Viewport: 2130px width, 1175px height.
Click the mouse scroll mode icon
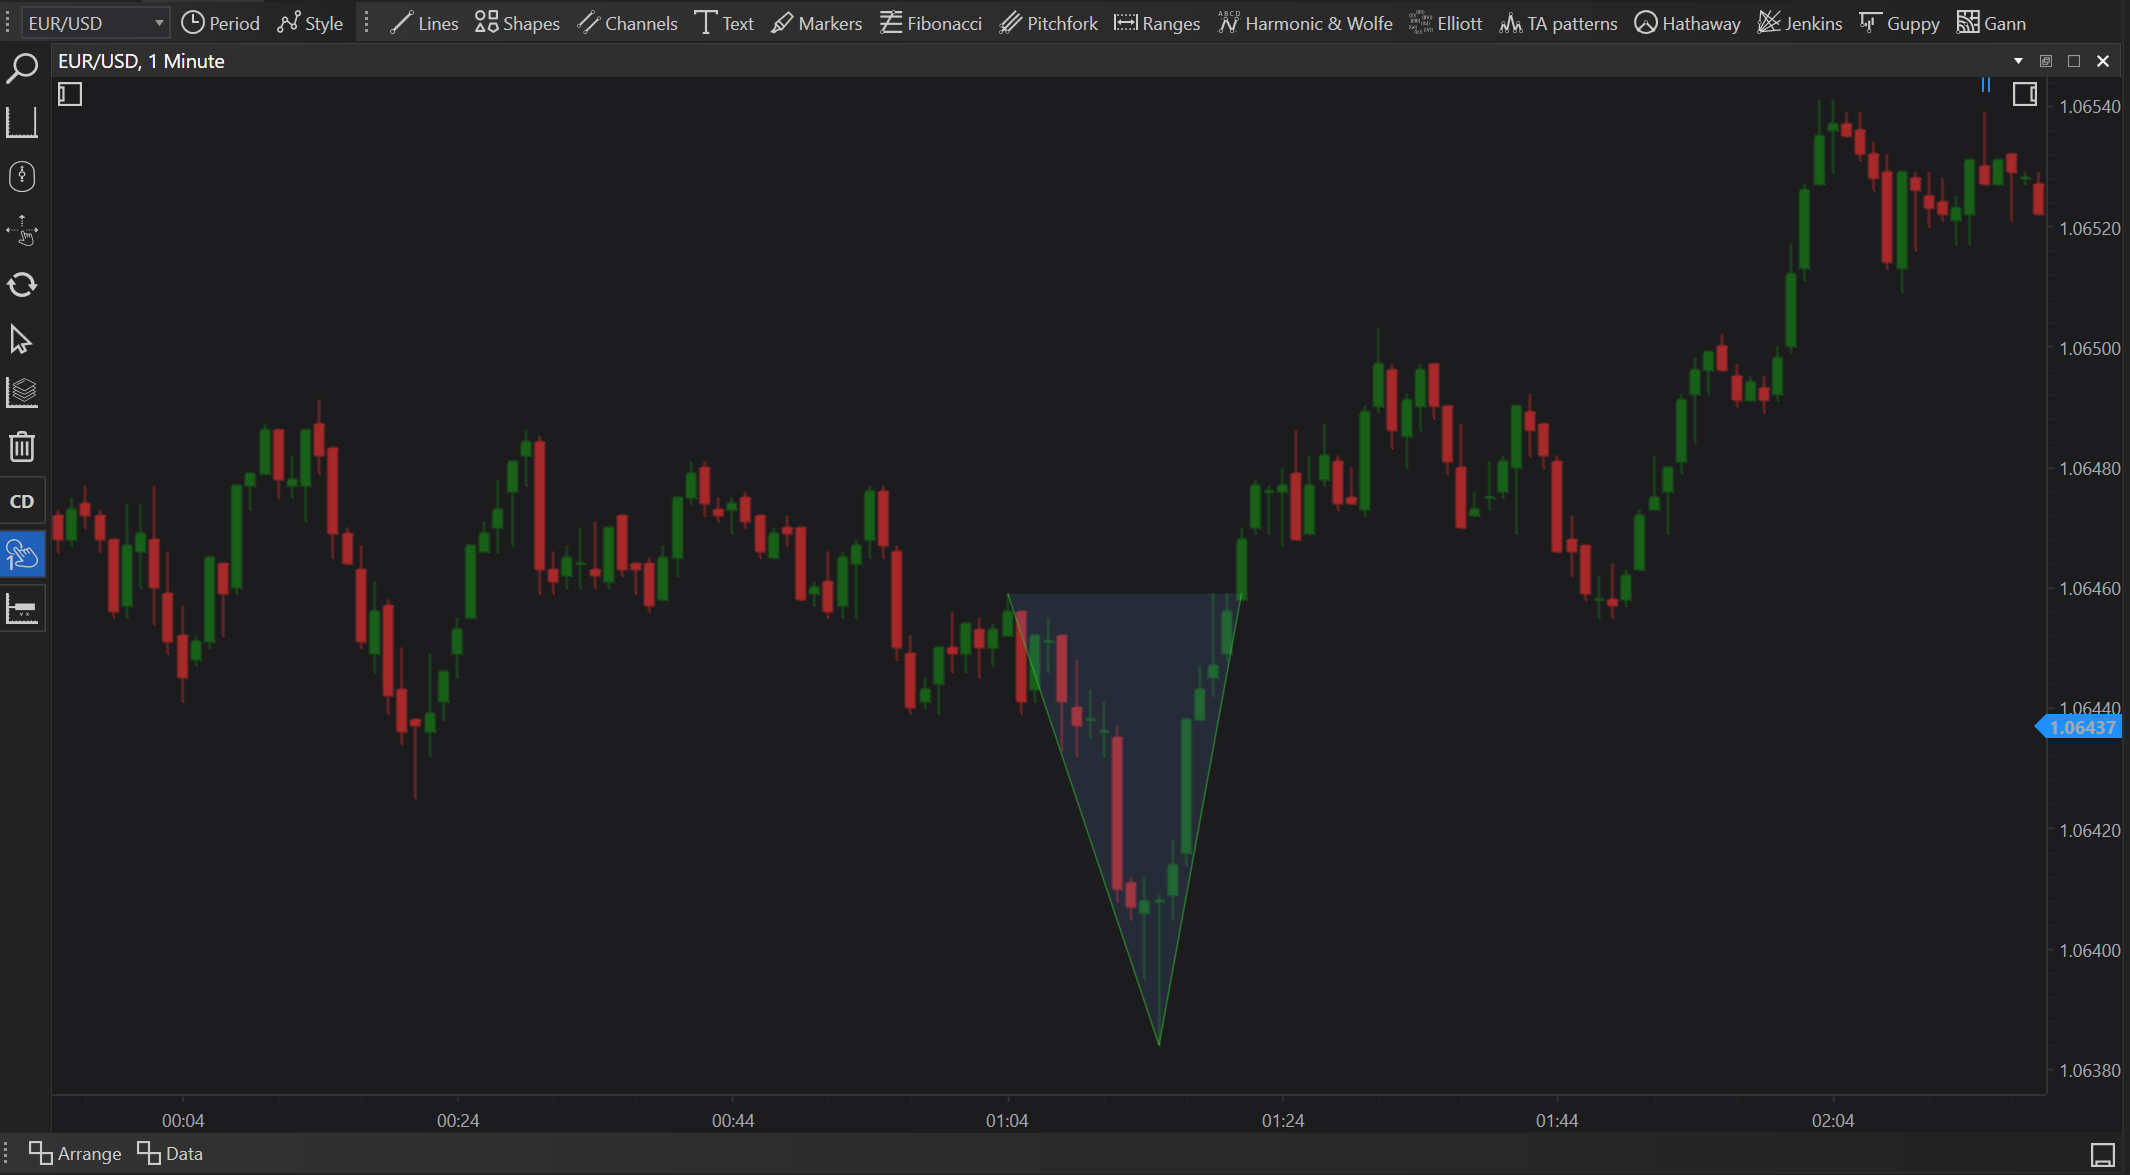coord(22,177)
